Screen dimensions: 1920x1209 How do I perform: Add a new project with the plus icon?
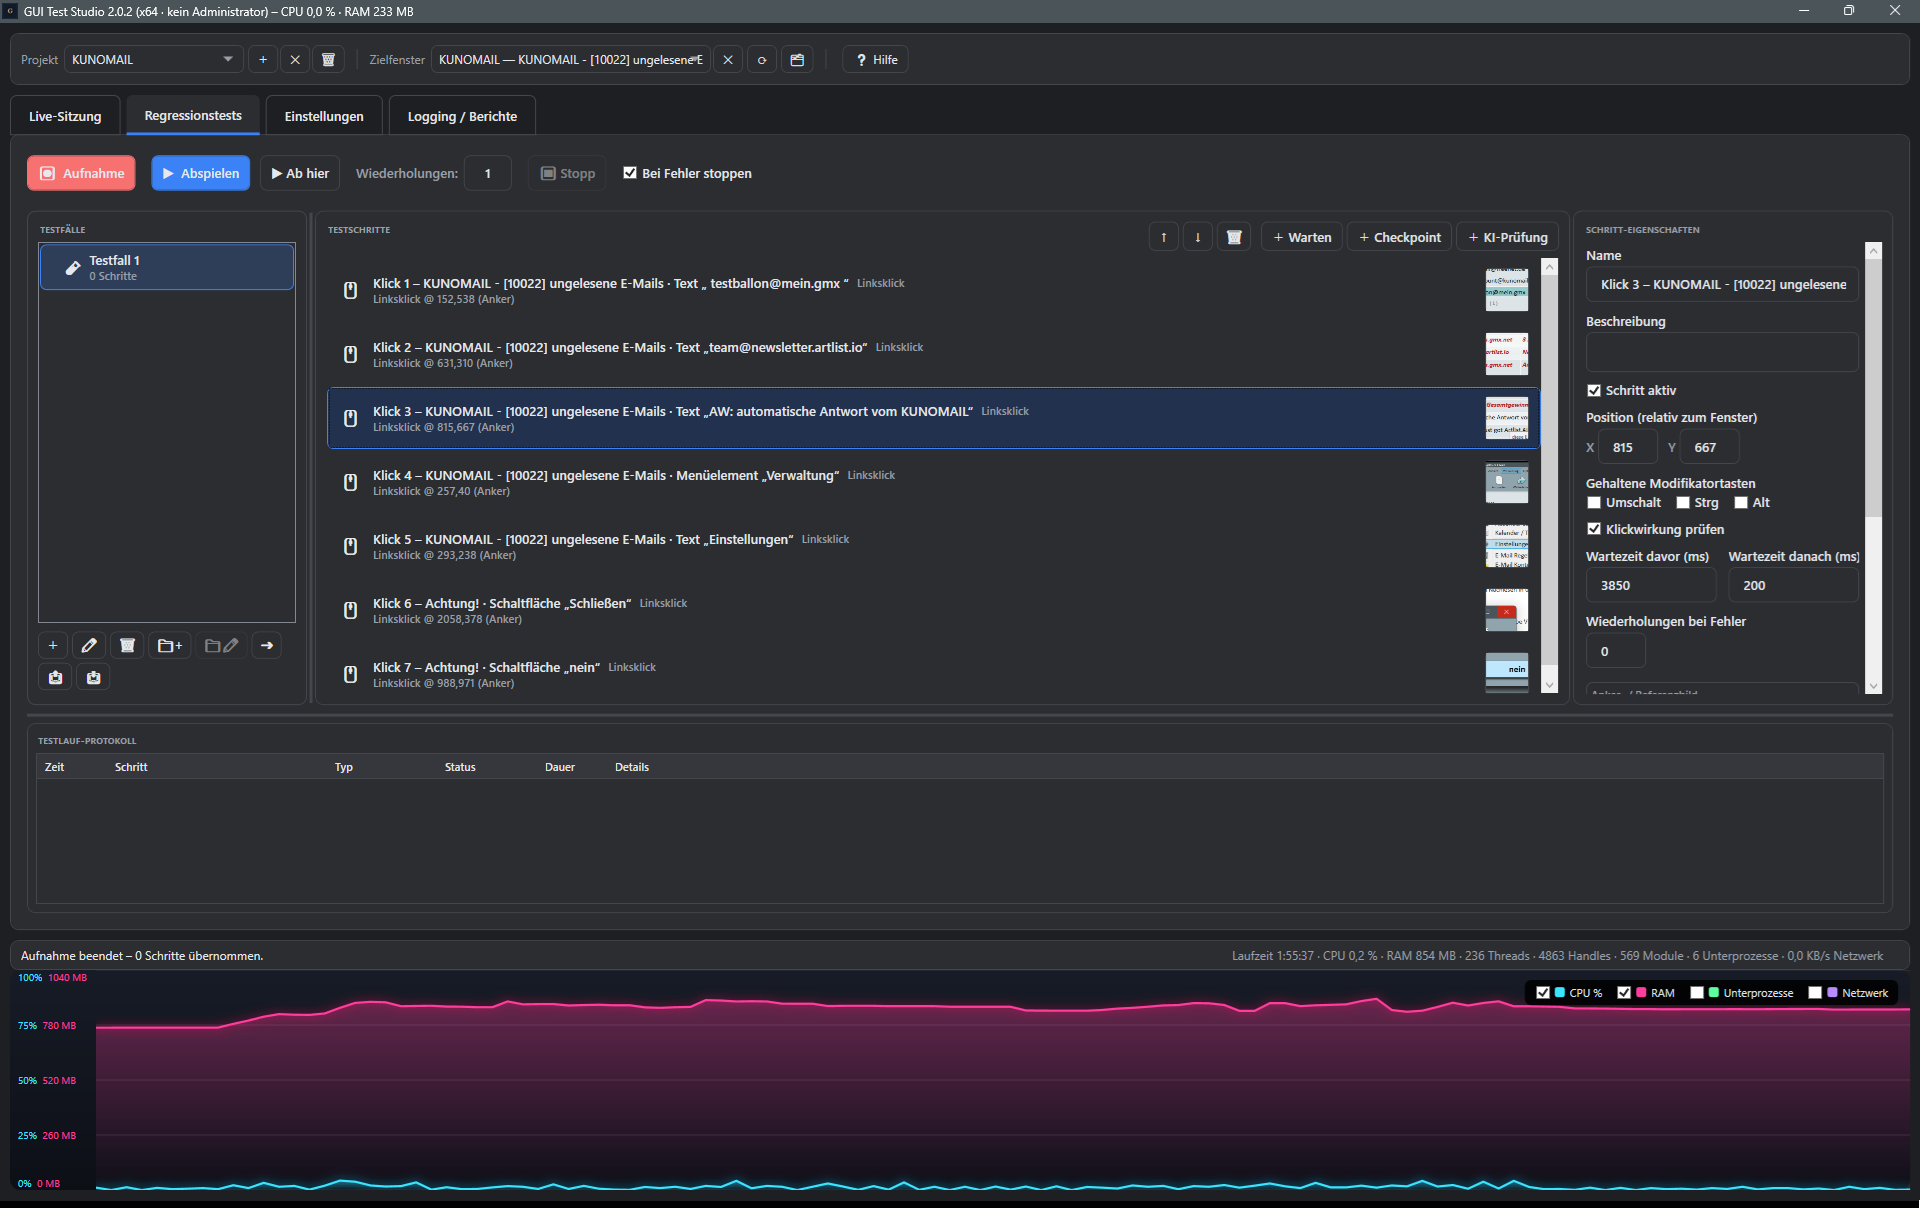pyautogui.click(x=263, y=60)
